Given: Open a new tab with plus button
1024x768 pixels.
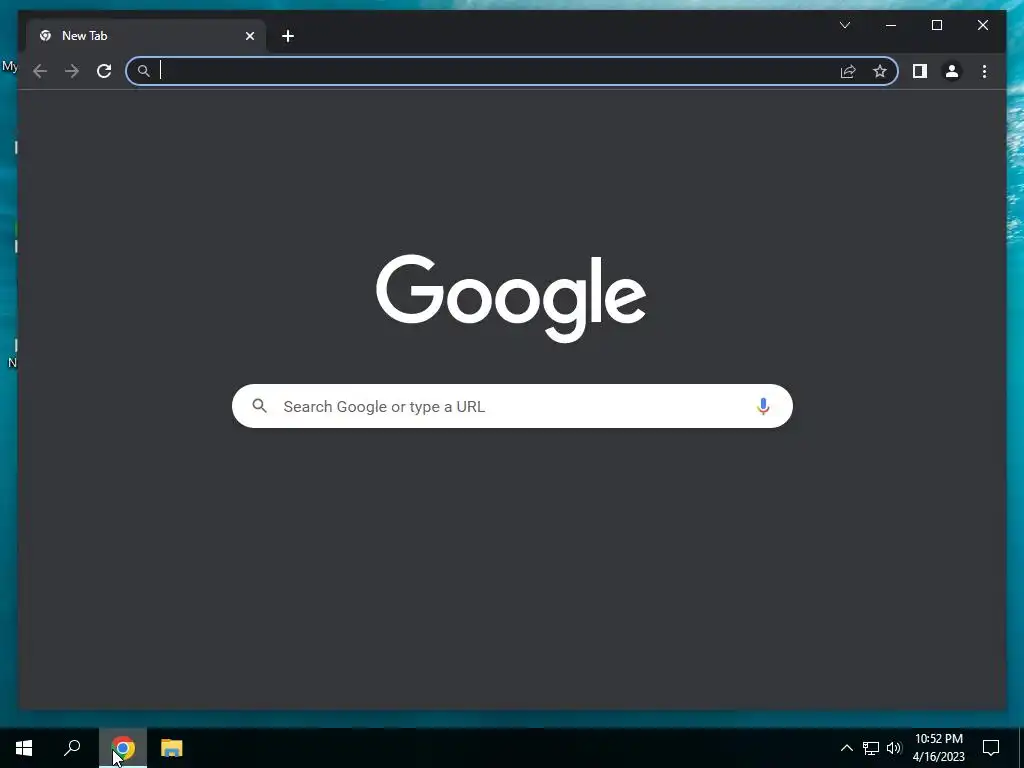Looking at the screenshot, I should click(x=288, y=36).
